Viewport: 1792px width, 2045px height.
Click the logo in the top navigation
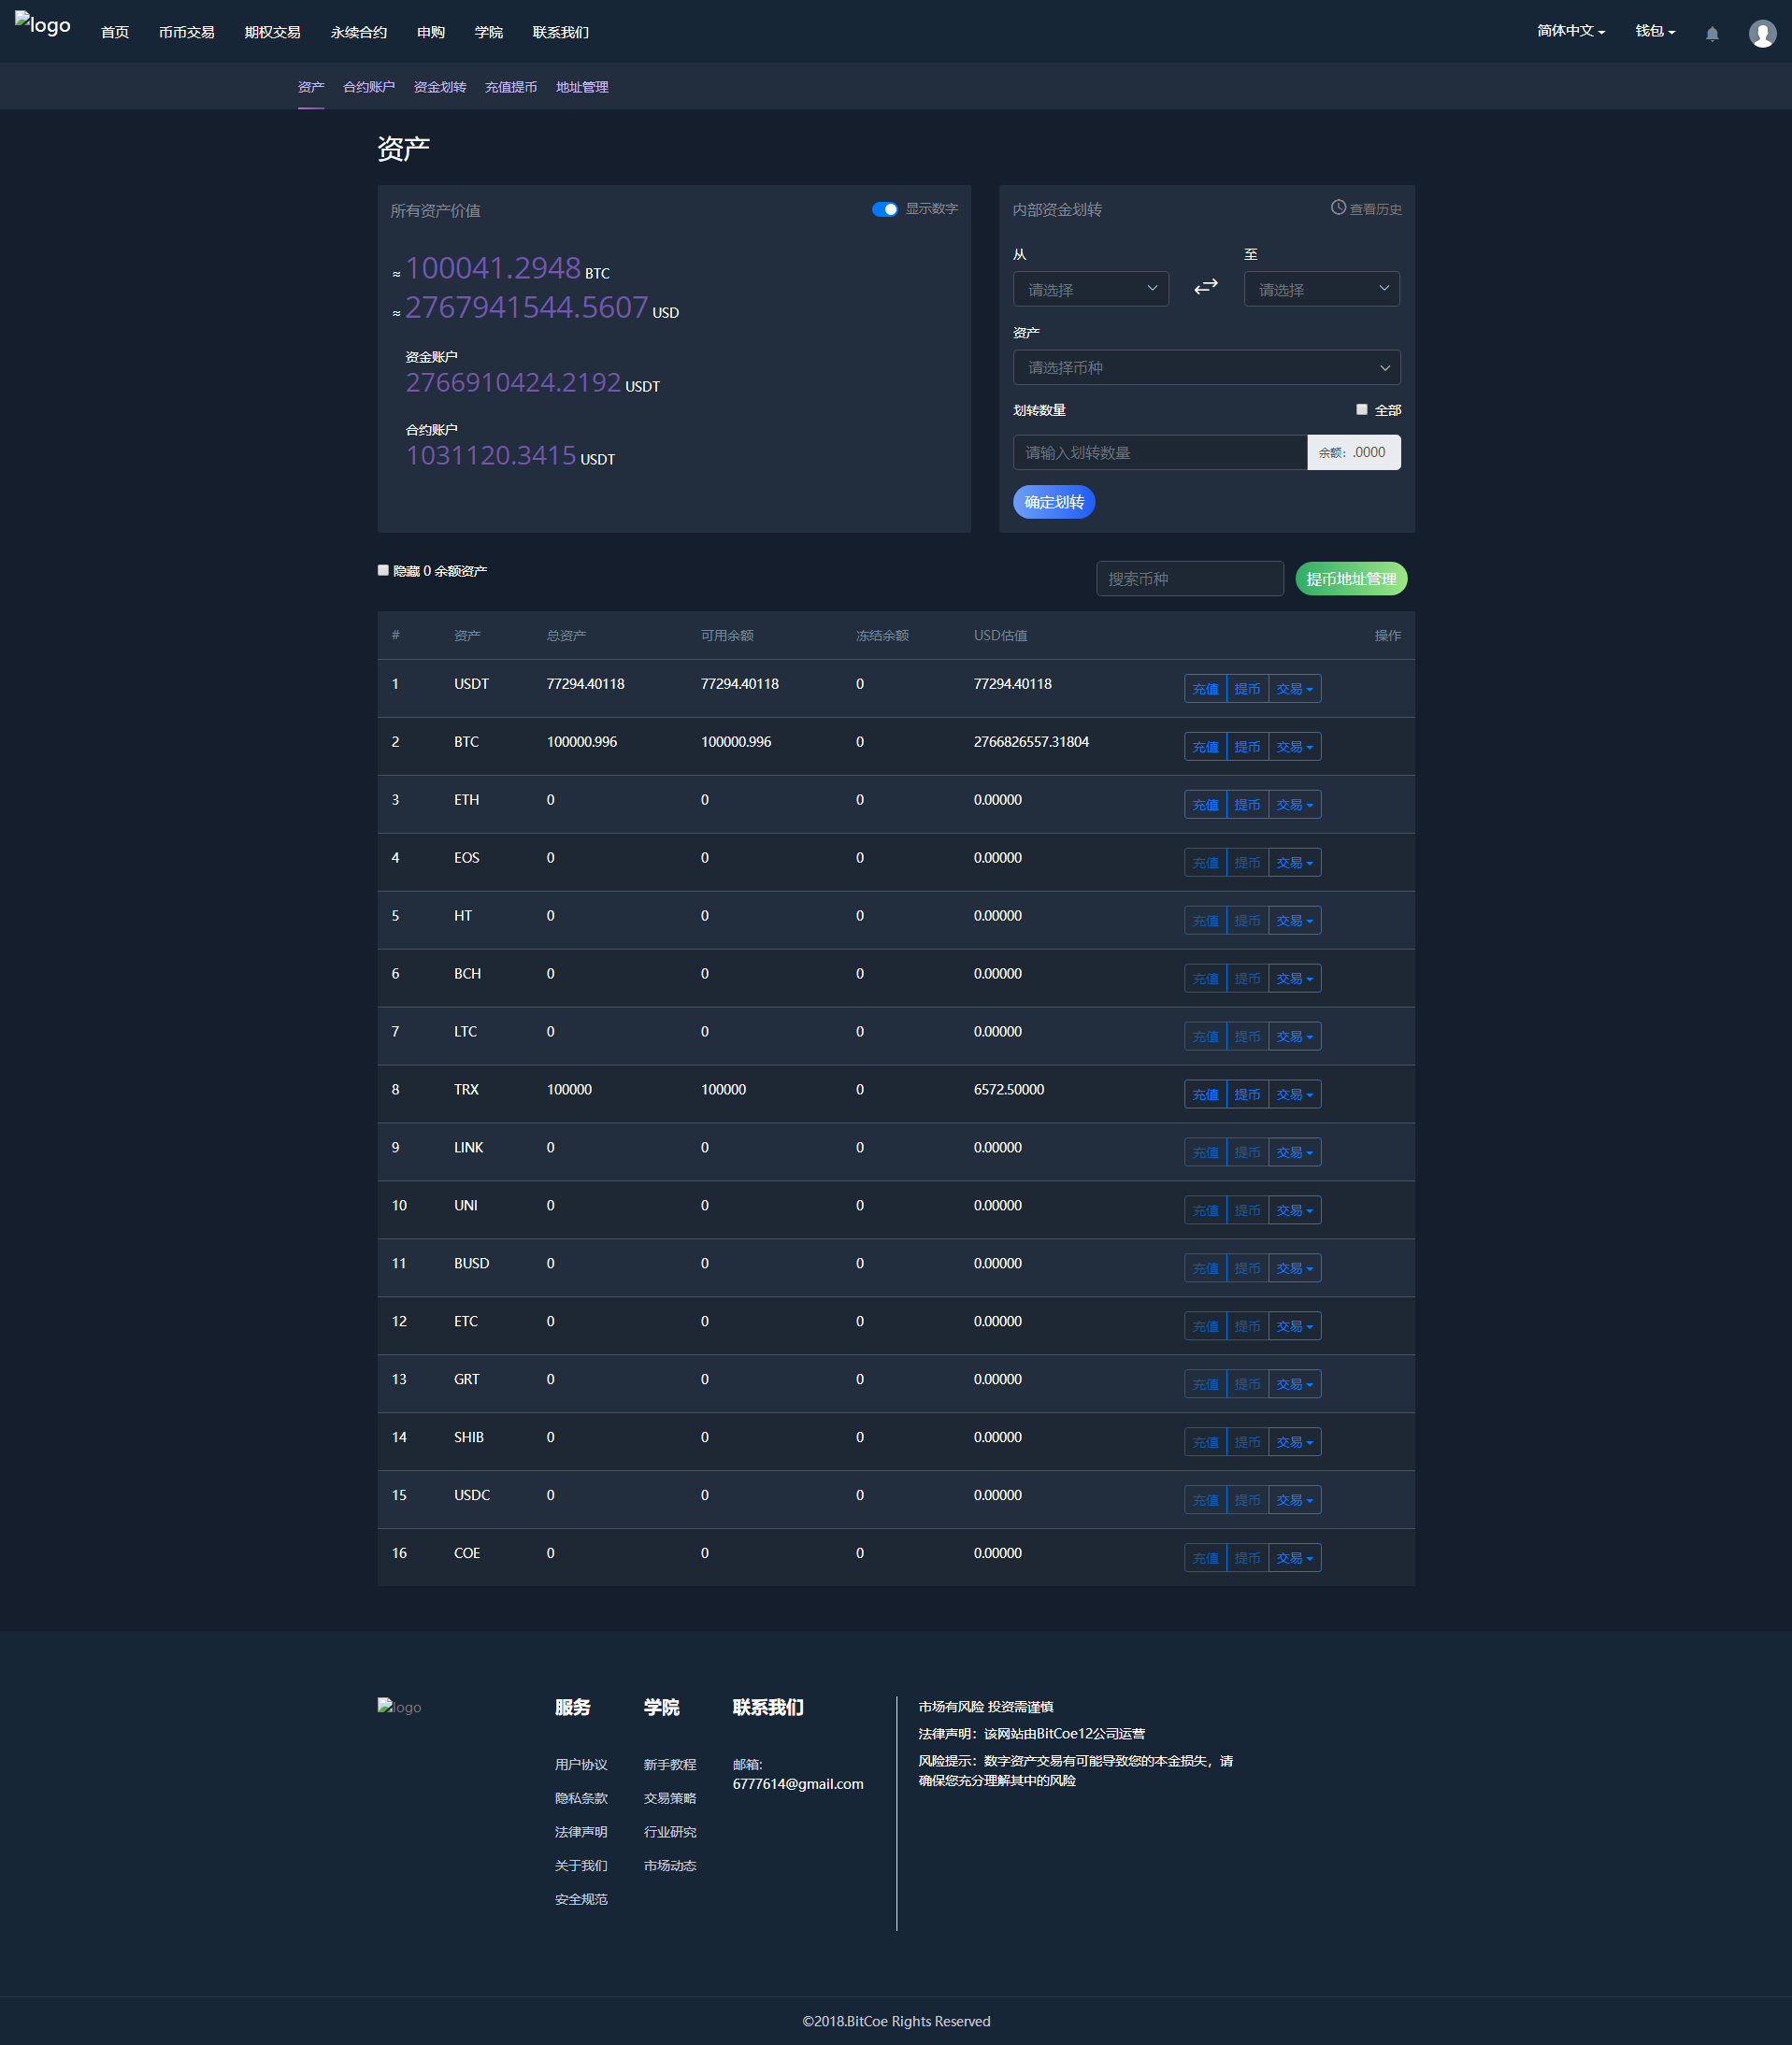tap(42, 25)
